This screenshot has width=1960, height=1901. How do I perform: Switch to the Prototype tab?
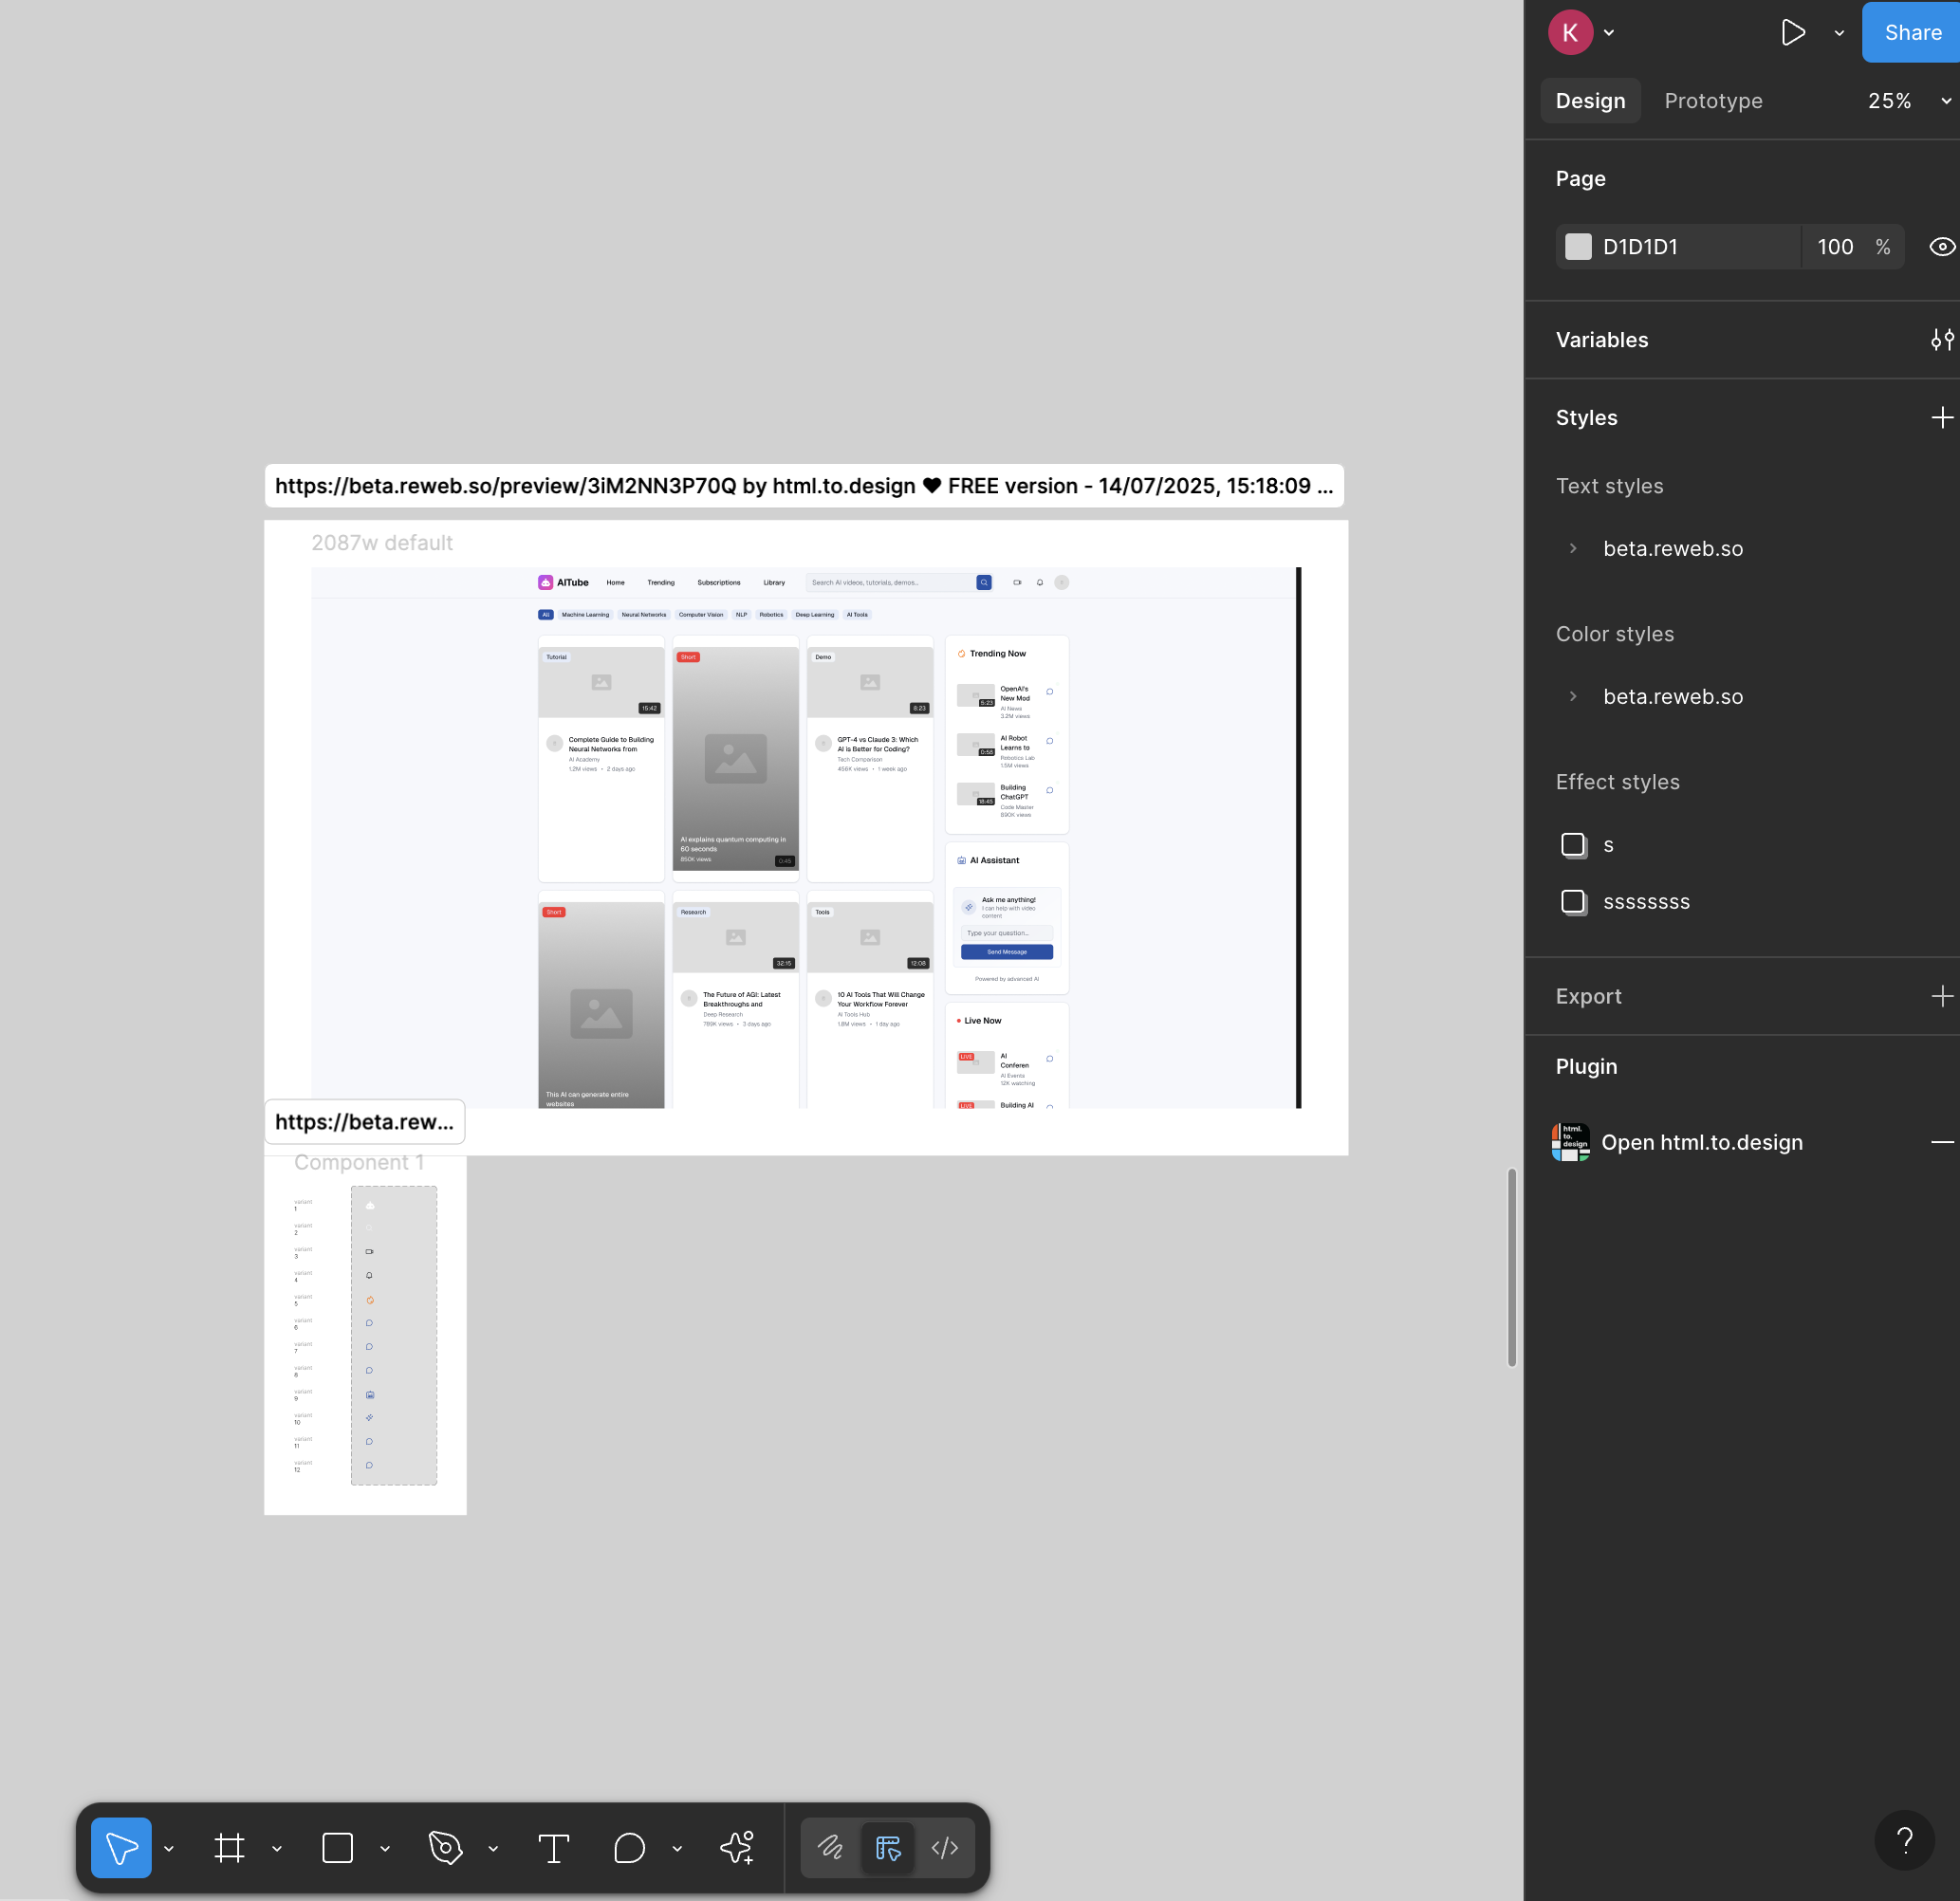pos(1713,101)
